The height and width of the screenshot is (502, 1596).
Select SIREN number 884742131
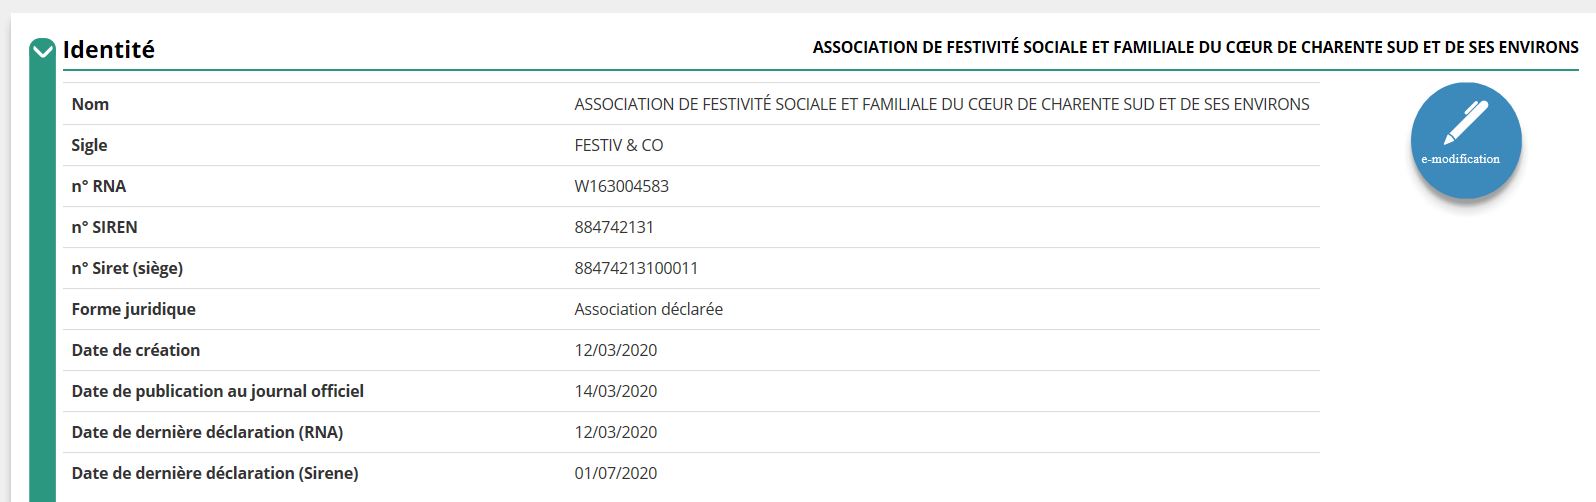click(x=614, y=227)
